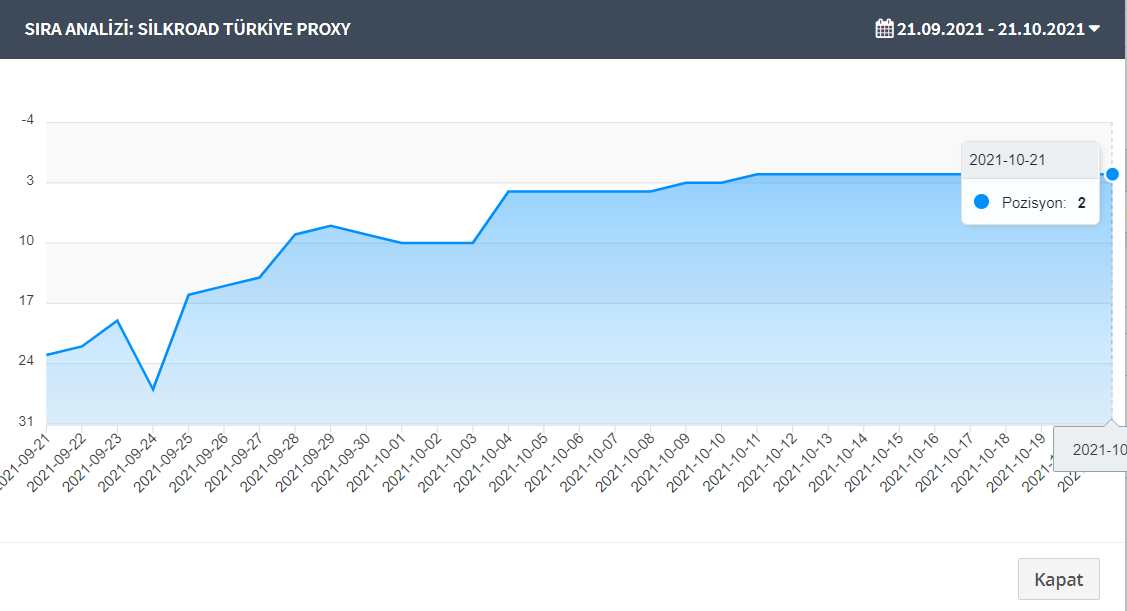Select the highlighted data point for 2021-10-21
Viewport: 1127px width, 611px height.
coord(1112,174)
